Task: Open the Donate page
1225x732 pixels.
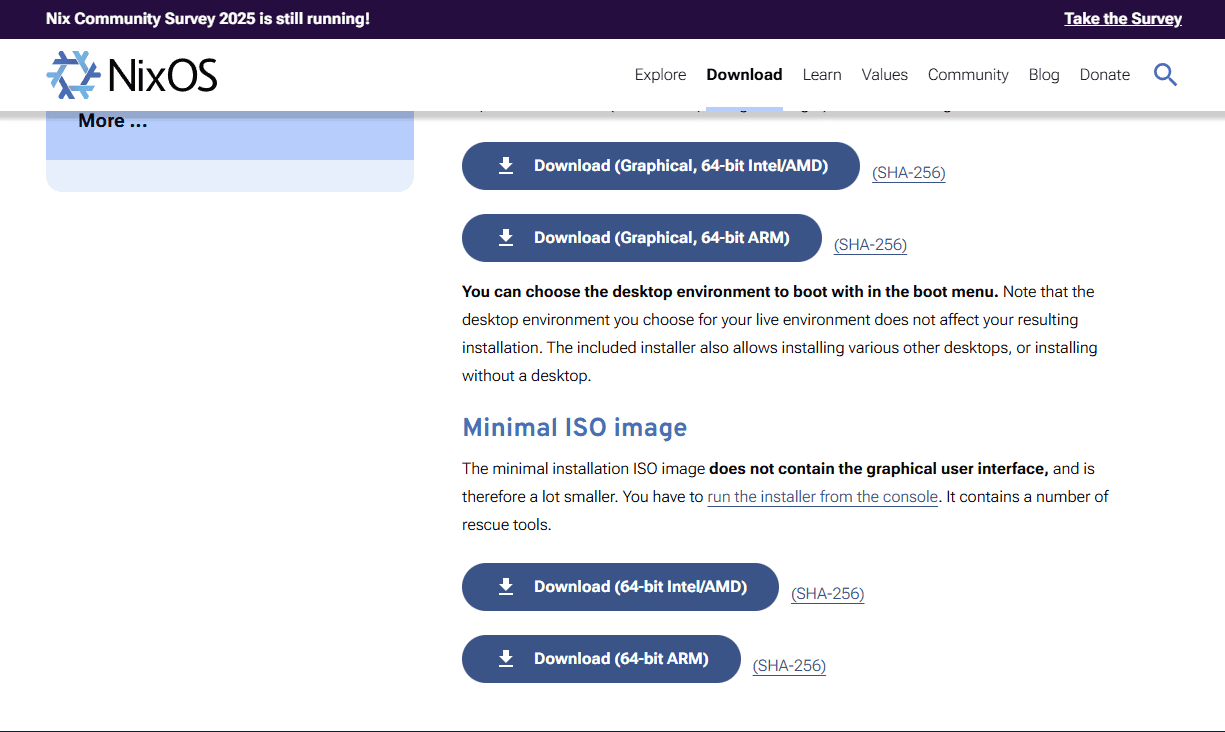Action: coord(1104,74)
